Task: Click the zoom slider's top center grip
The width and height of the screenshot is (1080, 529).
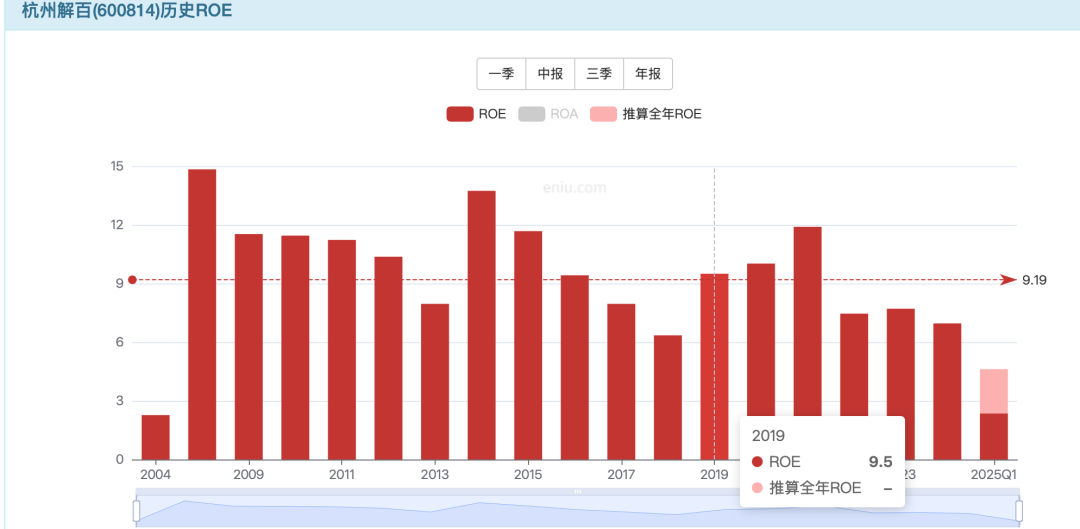Action: pyautogui.click(x=578, y=491)
